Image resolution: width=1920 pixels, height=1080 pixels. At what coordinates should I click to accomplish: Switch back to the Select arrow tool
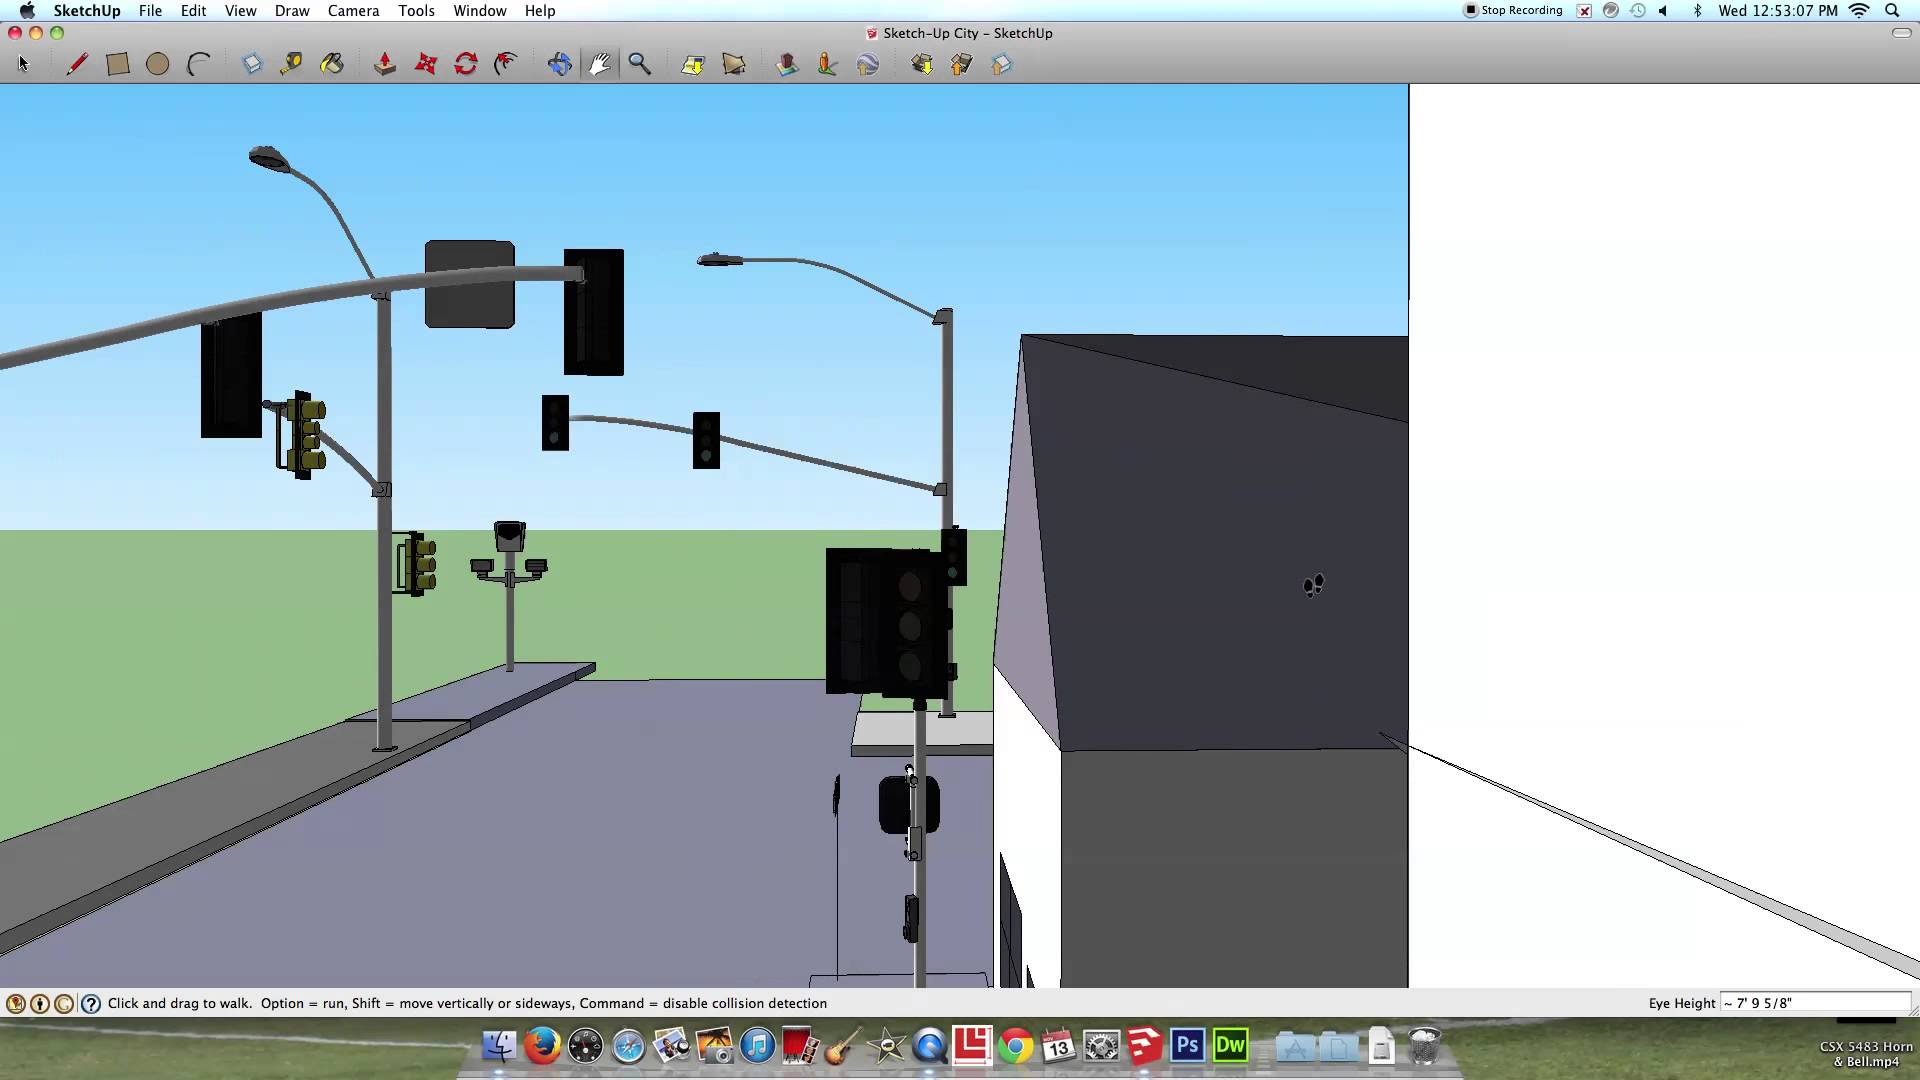tap(23, 63)
